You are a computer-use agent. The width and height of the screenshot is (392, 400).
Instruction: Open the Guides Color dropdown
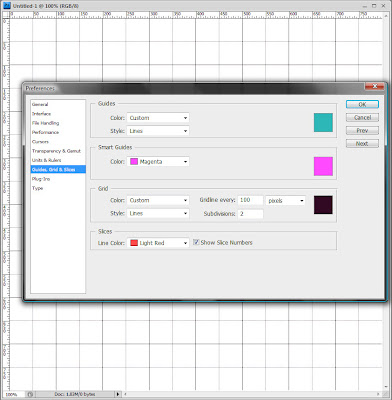tap(158, 118)
